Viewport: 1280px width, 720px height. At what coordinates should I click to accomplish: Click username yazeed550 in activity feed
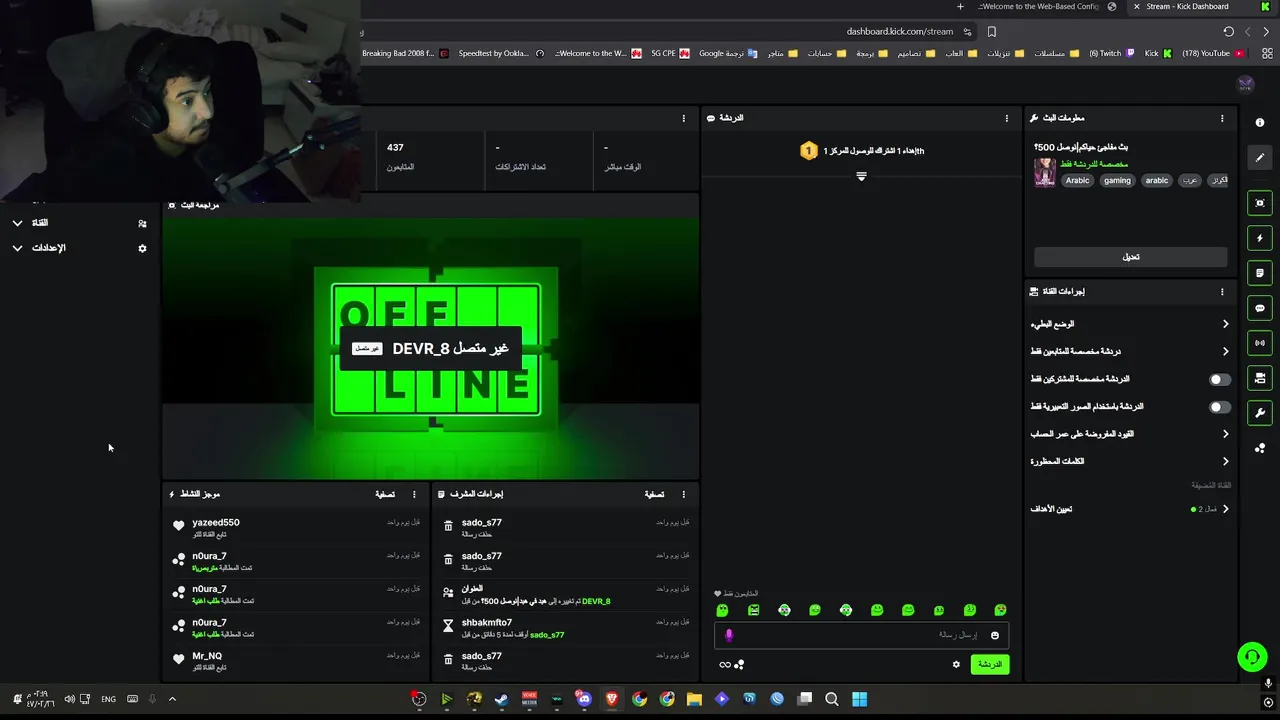pyautogui.click(x=216, y=522)
